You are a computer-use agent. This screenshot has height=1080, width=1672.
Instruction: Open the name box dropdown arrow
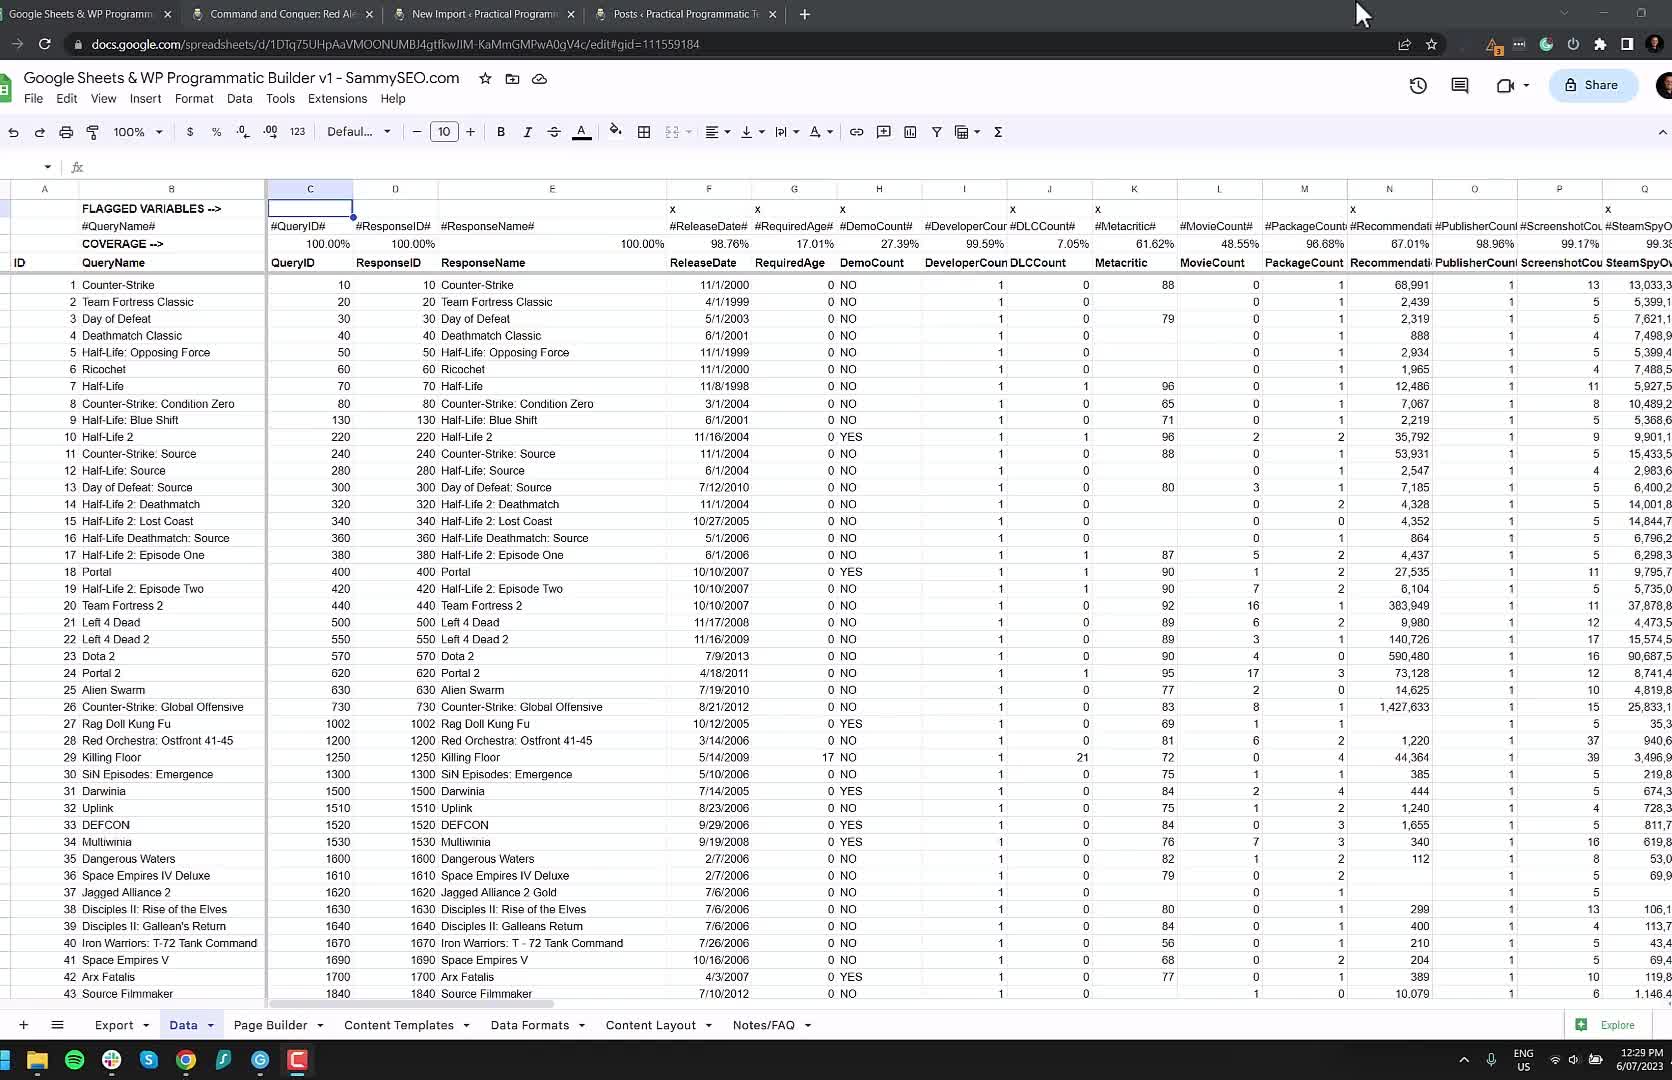pyautogui.click(x=47, y=167)
